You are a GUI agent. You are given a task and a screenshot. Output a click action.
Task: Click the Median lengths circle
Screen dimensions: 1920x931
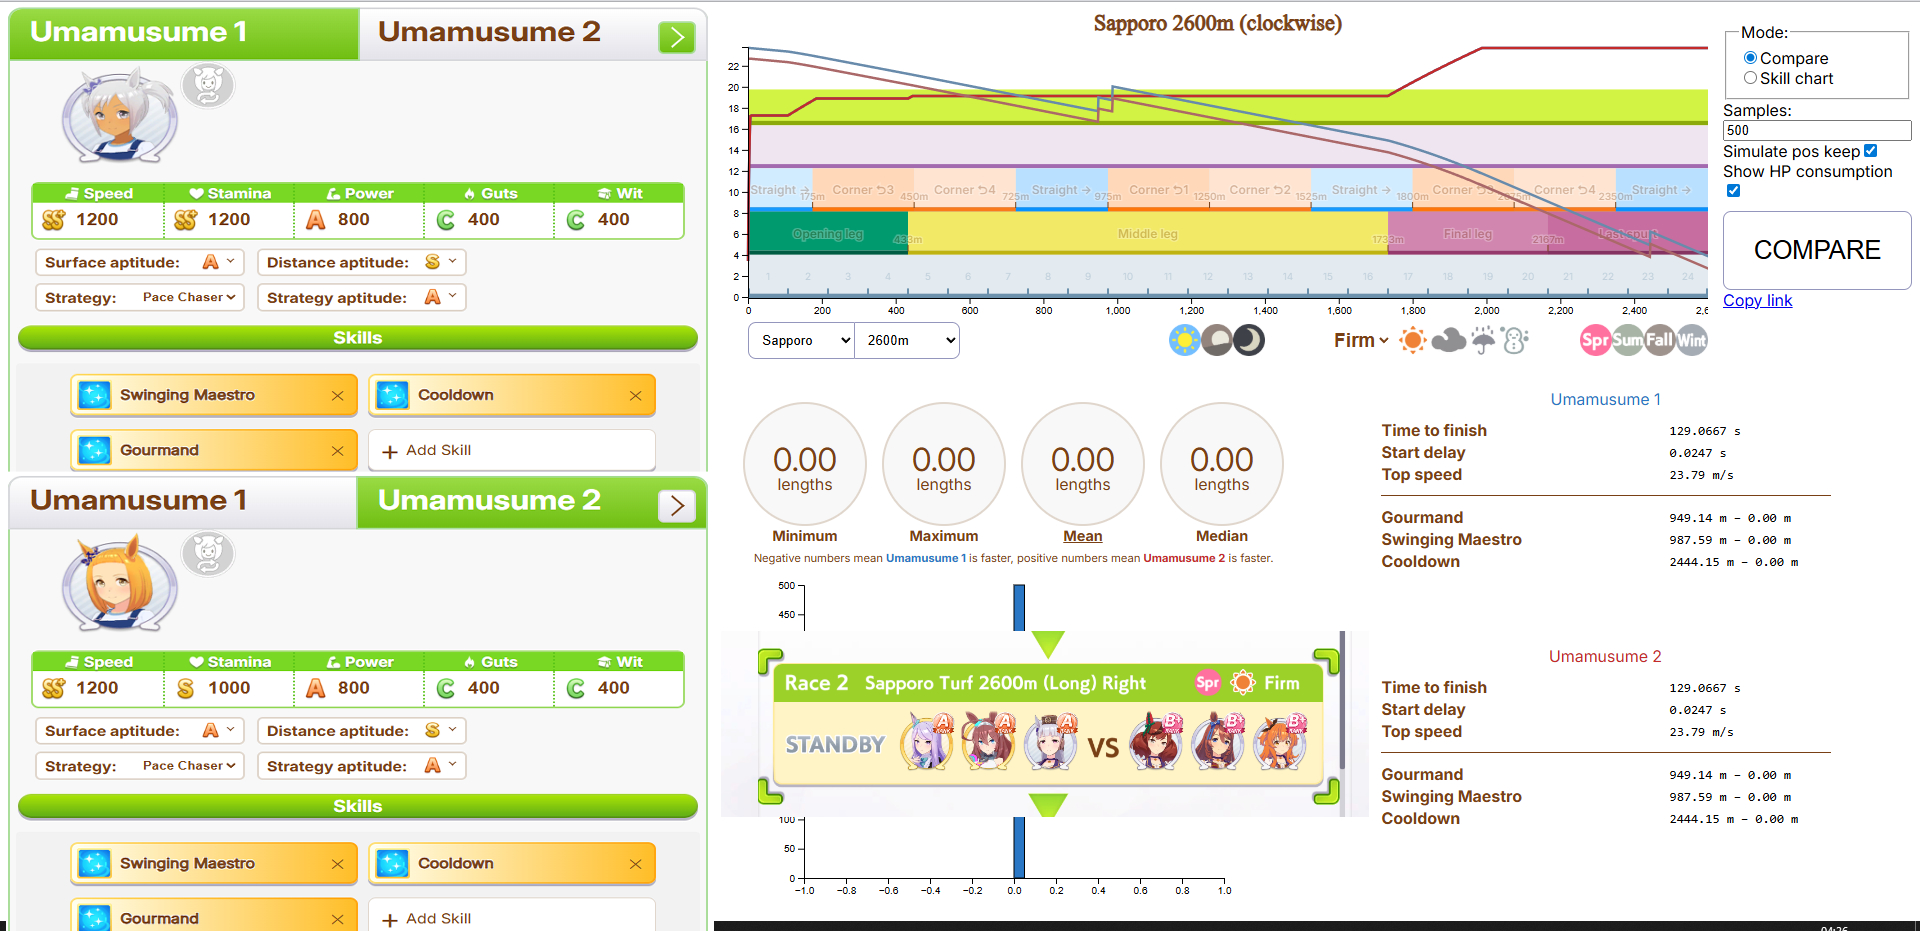click(1222, 463)
